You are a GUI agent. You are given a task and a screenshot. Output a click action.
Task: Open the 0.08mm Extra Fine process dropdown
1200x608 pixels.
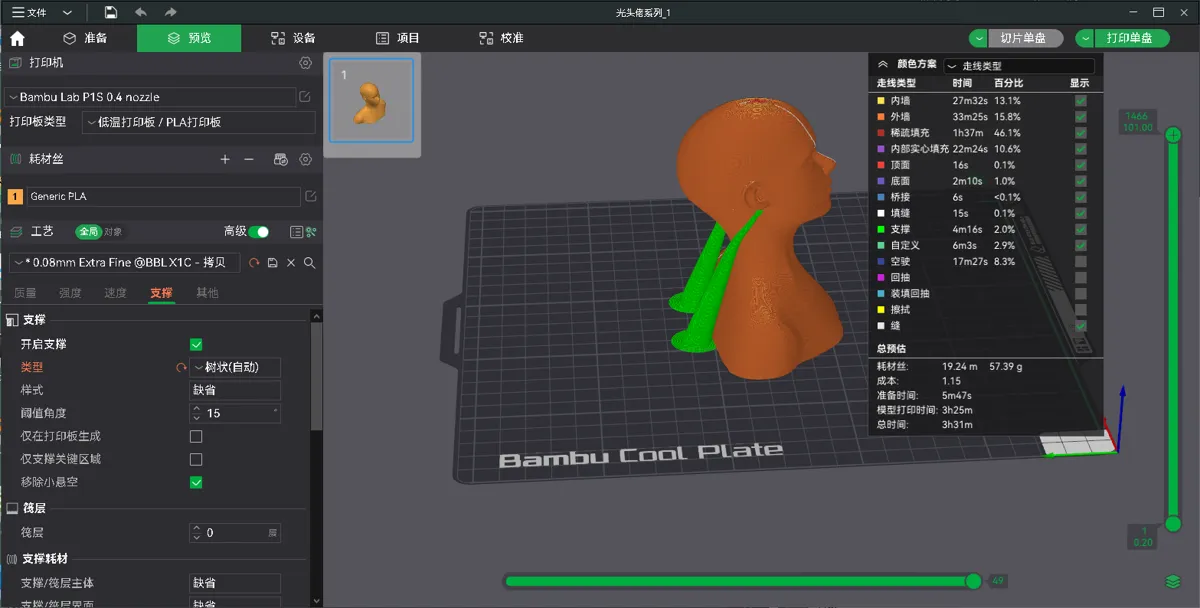click(125, 263)
